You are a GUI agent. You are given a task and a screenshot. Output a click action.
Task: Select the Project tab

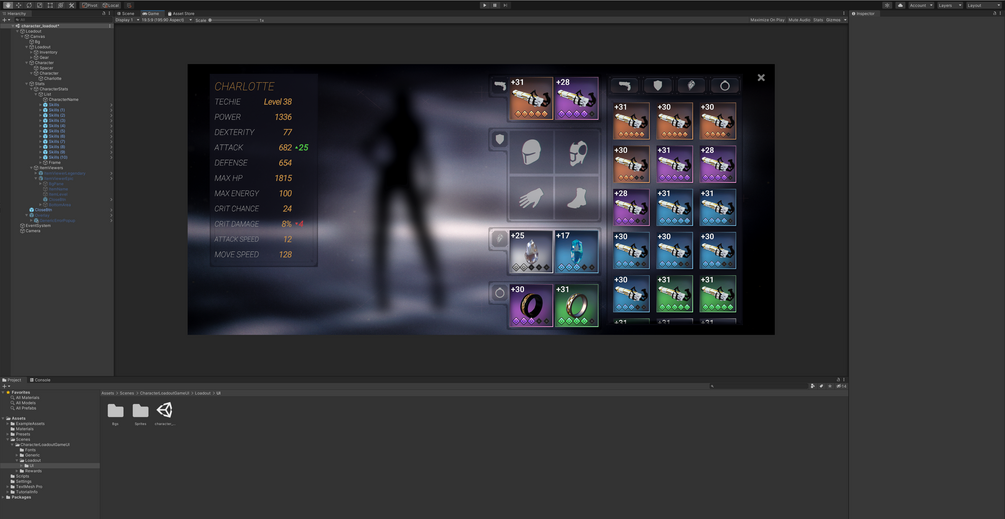(x=12, y=380)
